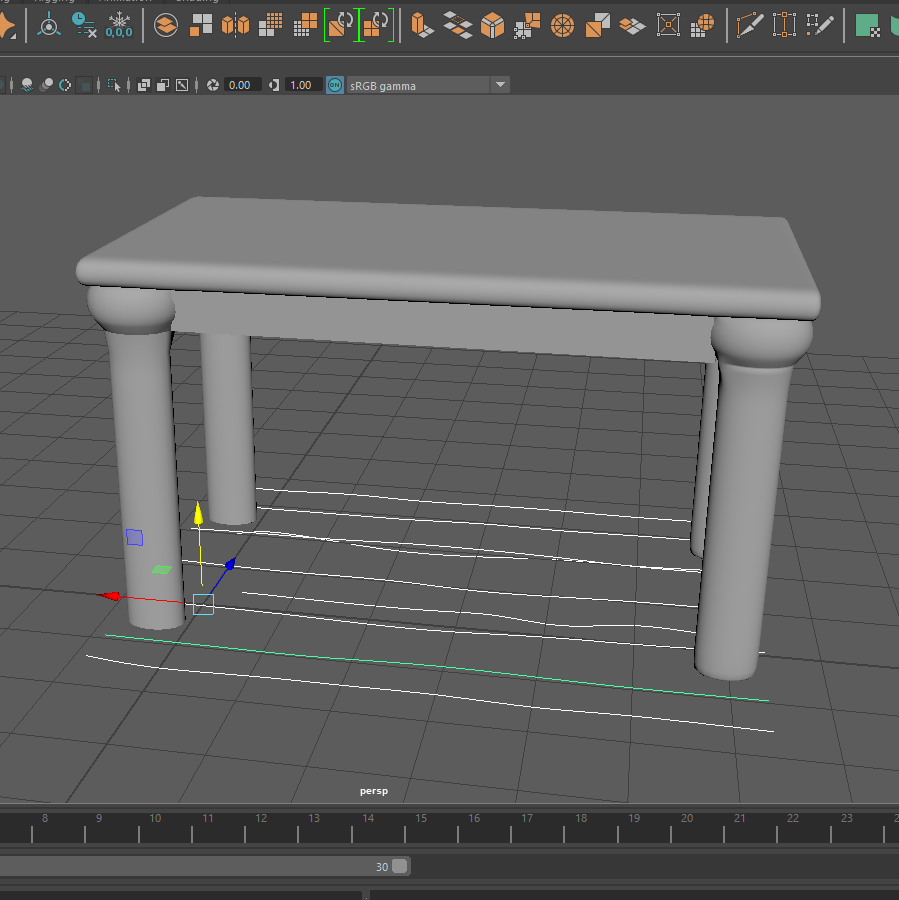Select the Insert Edge Loop tool
Screen dimensions: 899x900
point(784,25)
